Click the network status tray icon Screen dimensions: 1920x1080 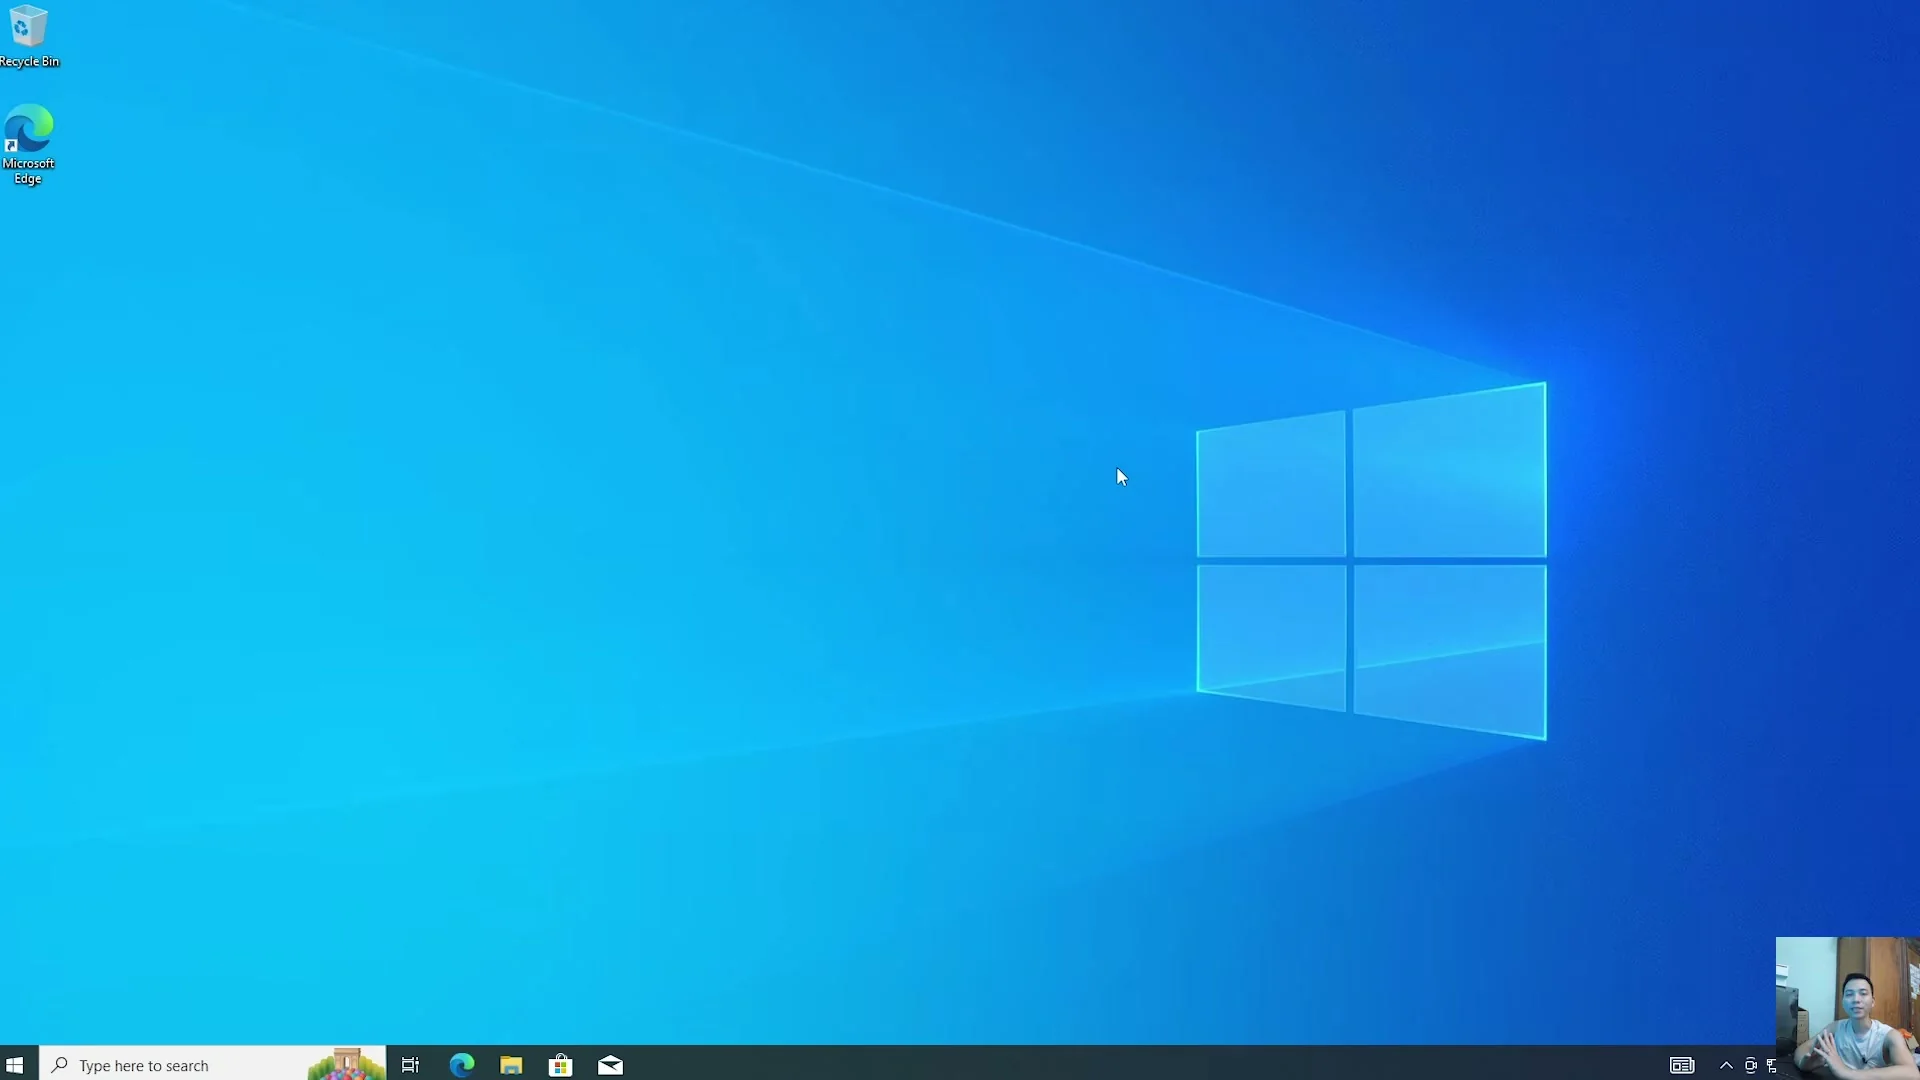[x=1771, y=1066]
